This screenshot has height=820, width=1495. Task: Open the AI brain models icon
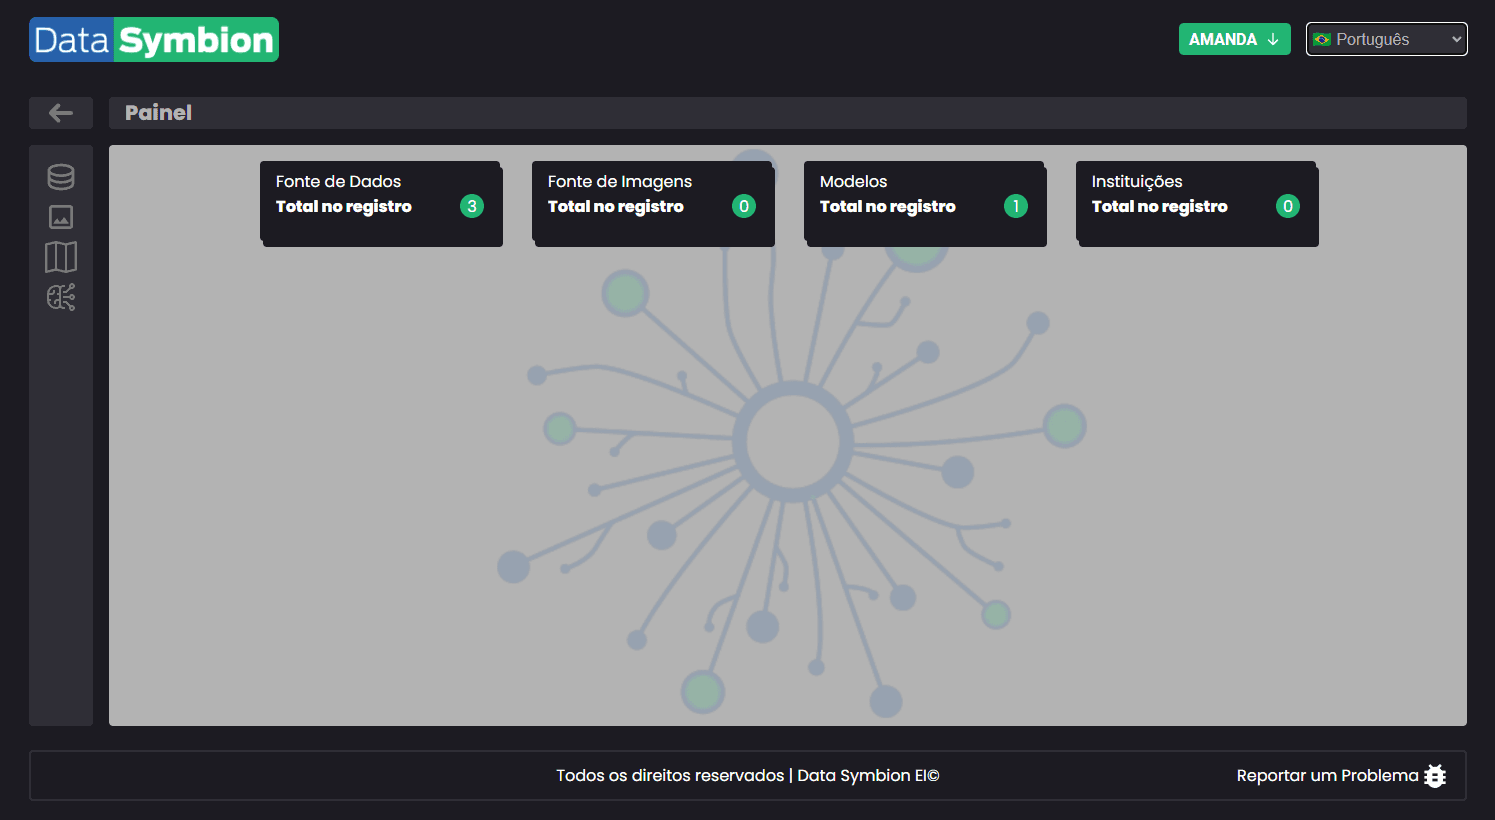(61, 297)
